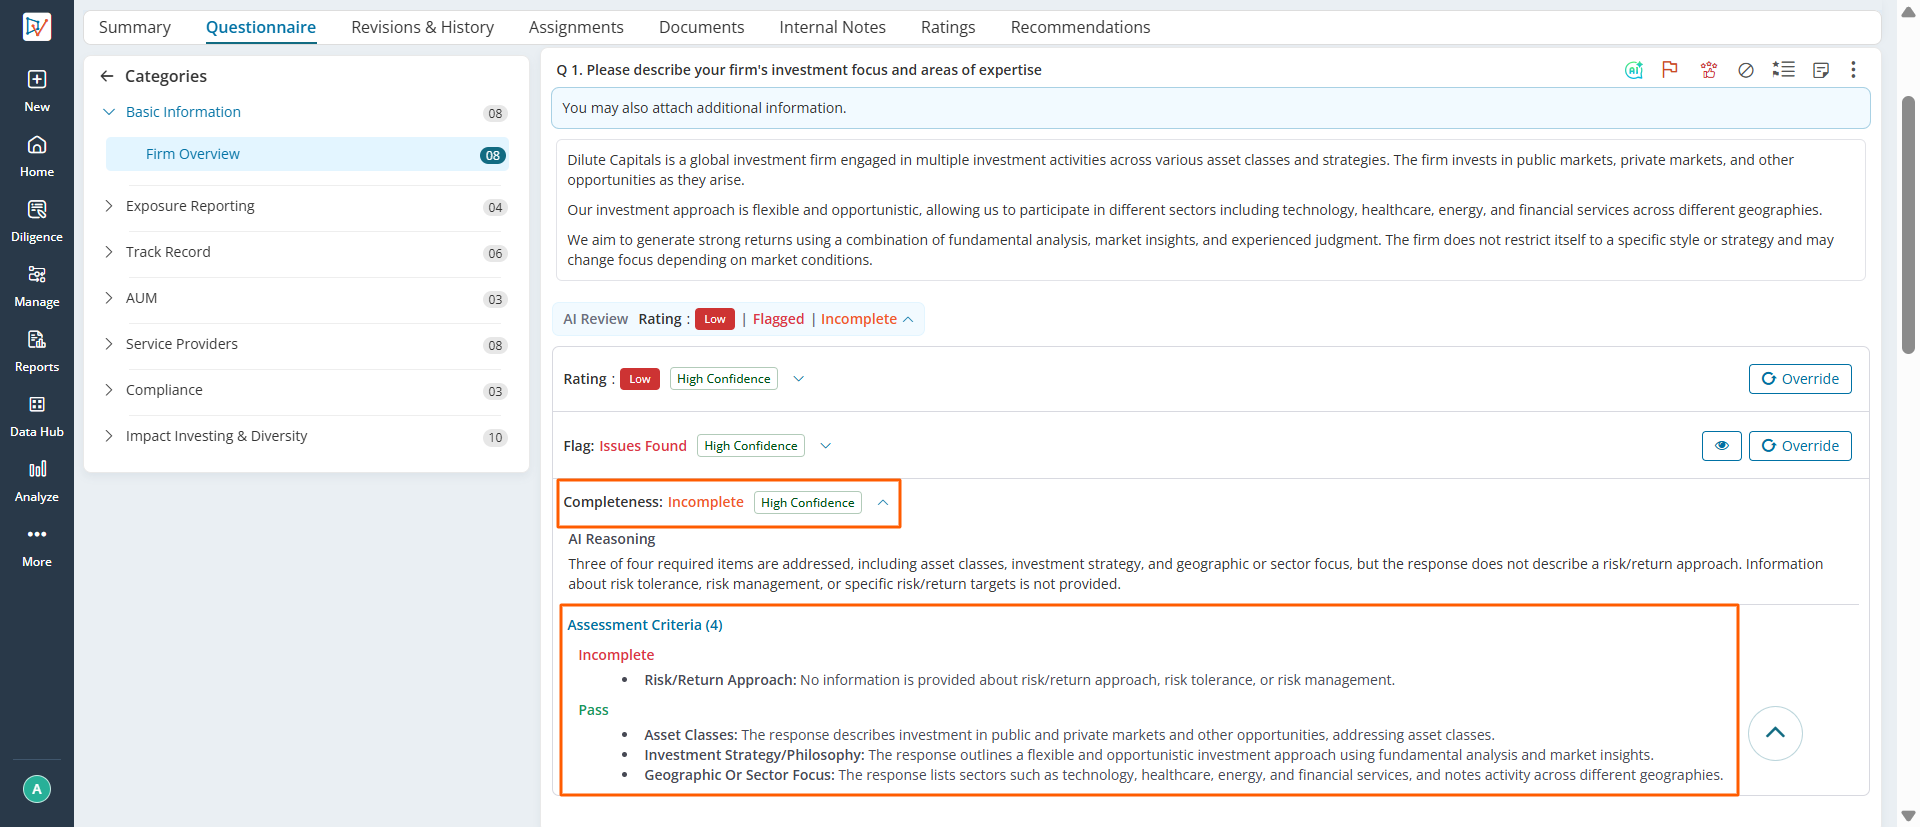
Task: Go to Home in the sidebar
Action: coord(37,155)
